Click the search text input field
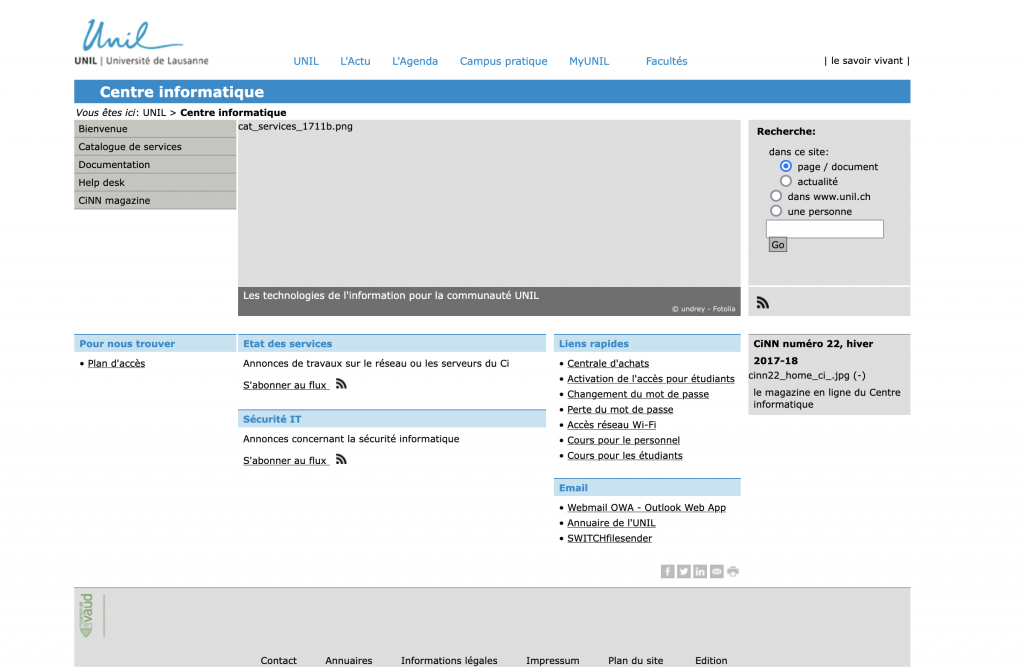The width and height of the screenshot is (1024, 667). click(x=825, y=229)
